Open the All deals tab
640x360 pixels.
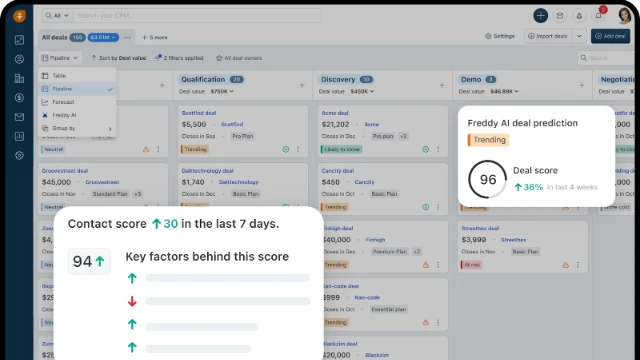(54, 37)
